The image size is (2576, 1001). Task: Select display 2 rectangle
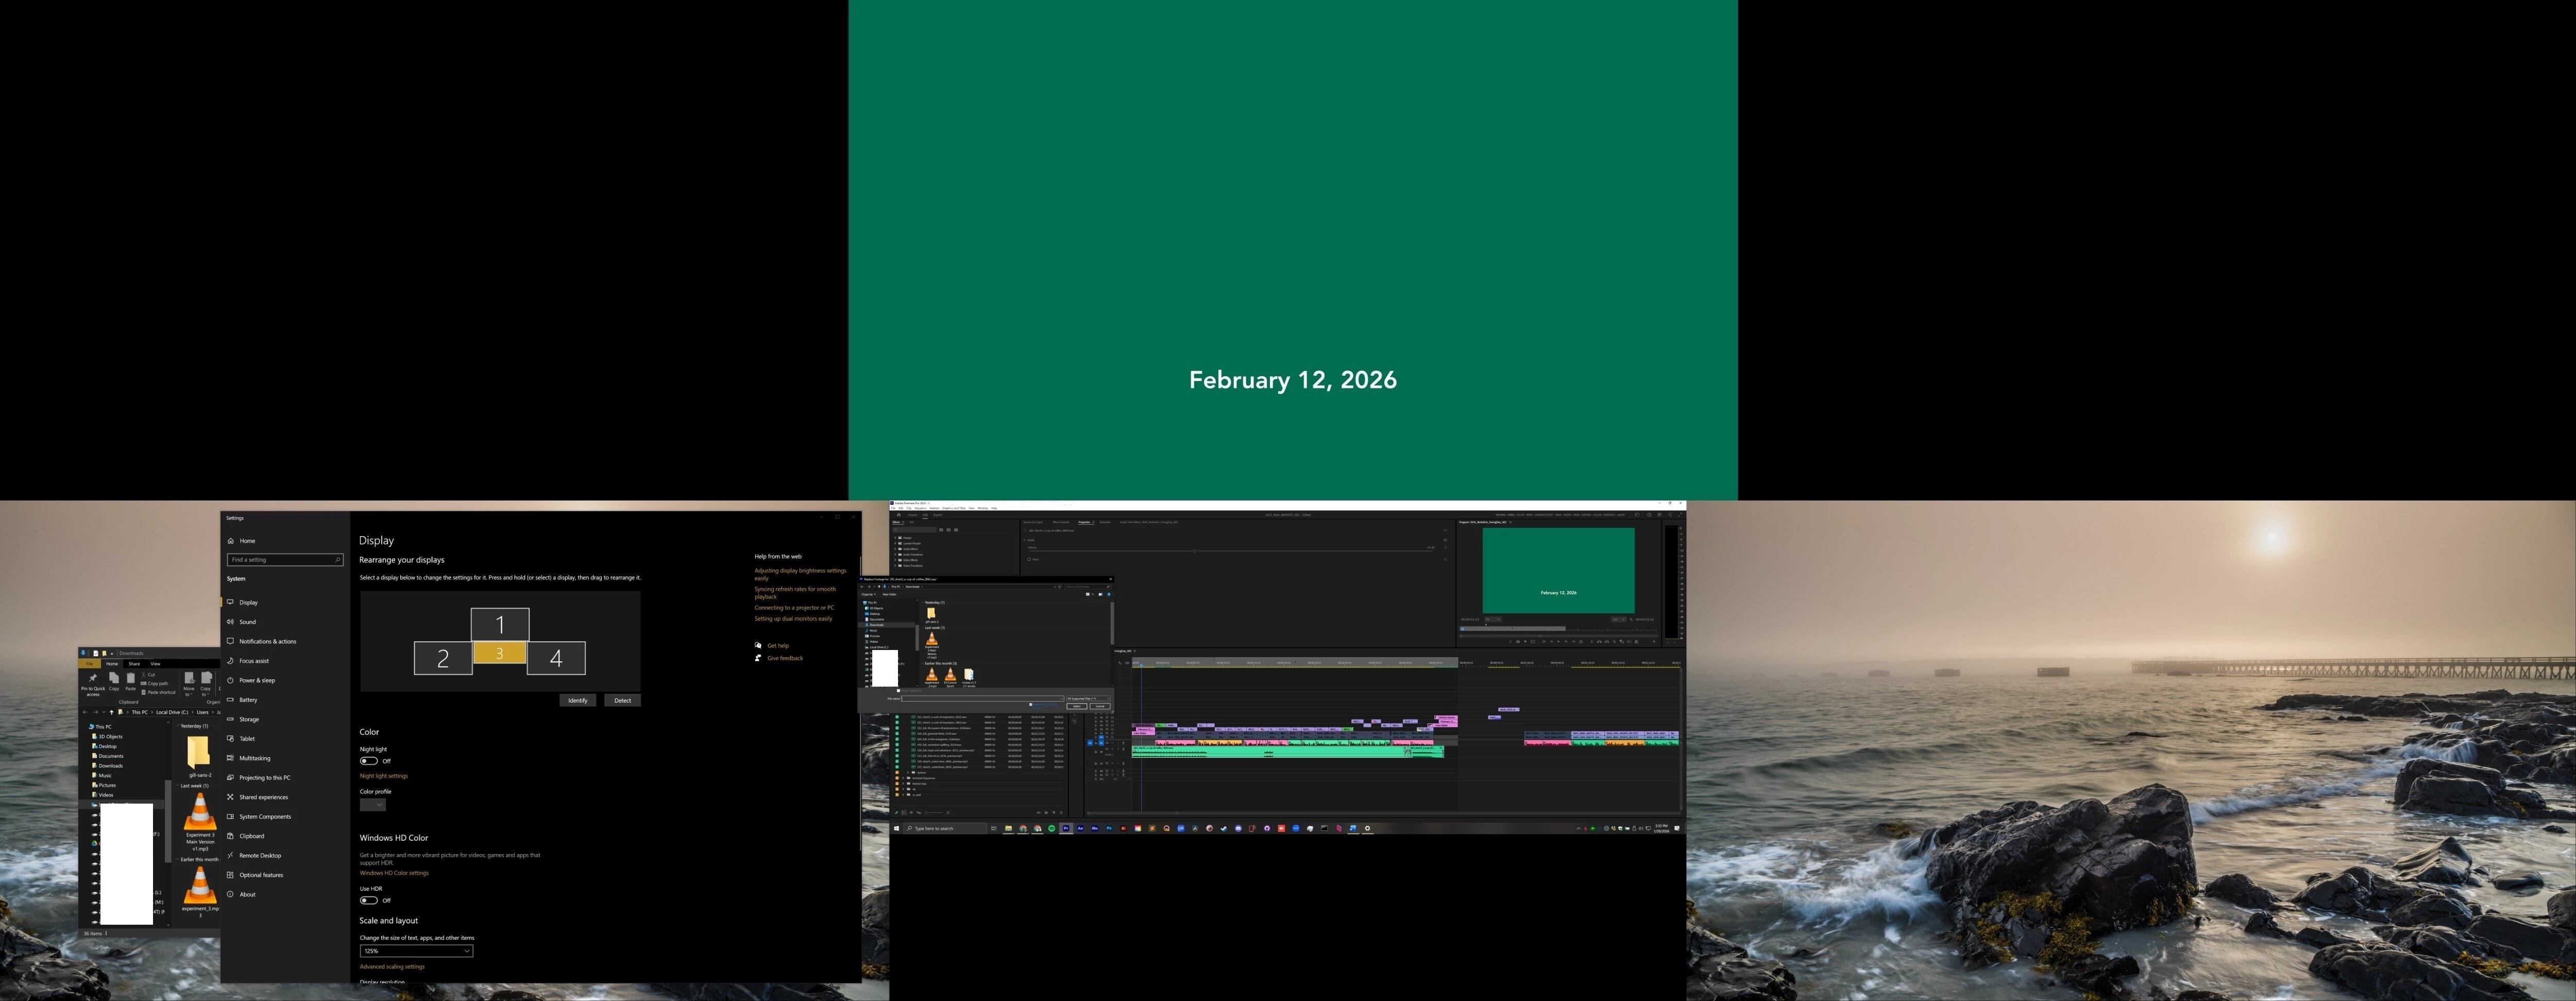(443, 658)
